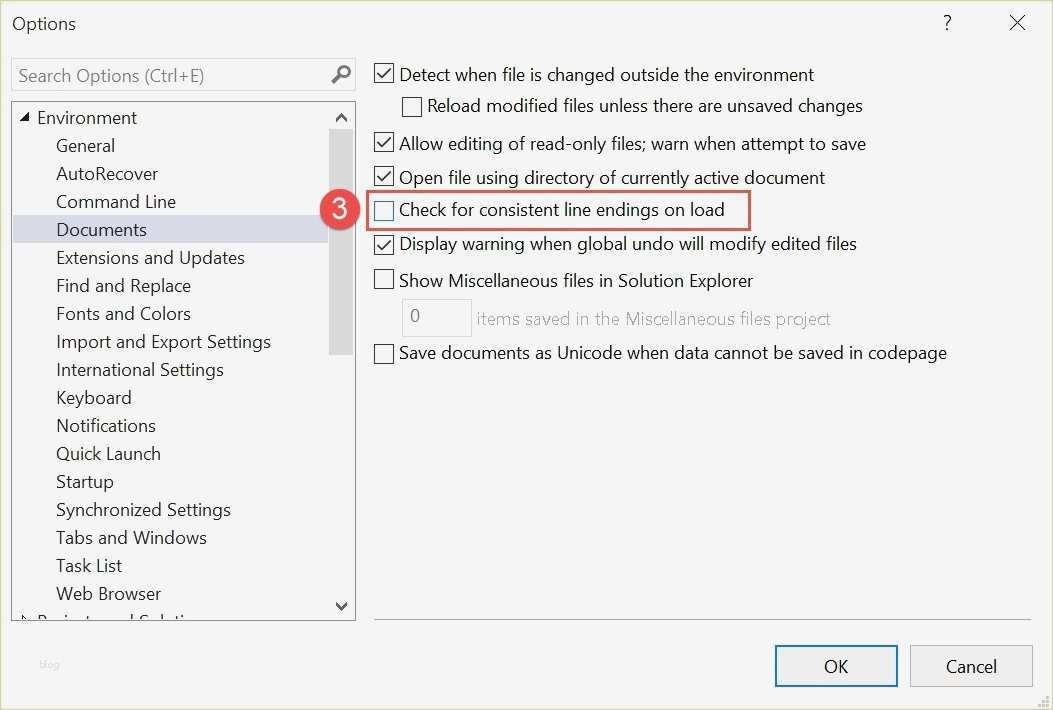Enable Check for consistent line endings
The image size is (1053, 710).
point(384,211)
